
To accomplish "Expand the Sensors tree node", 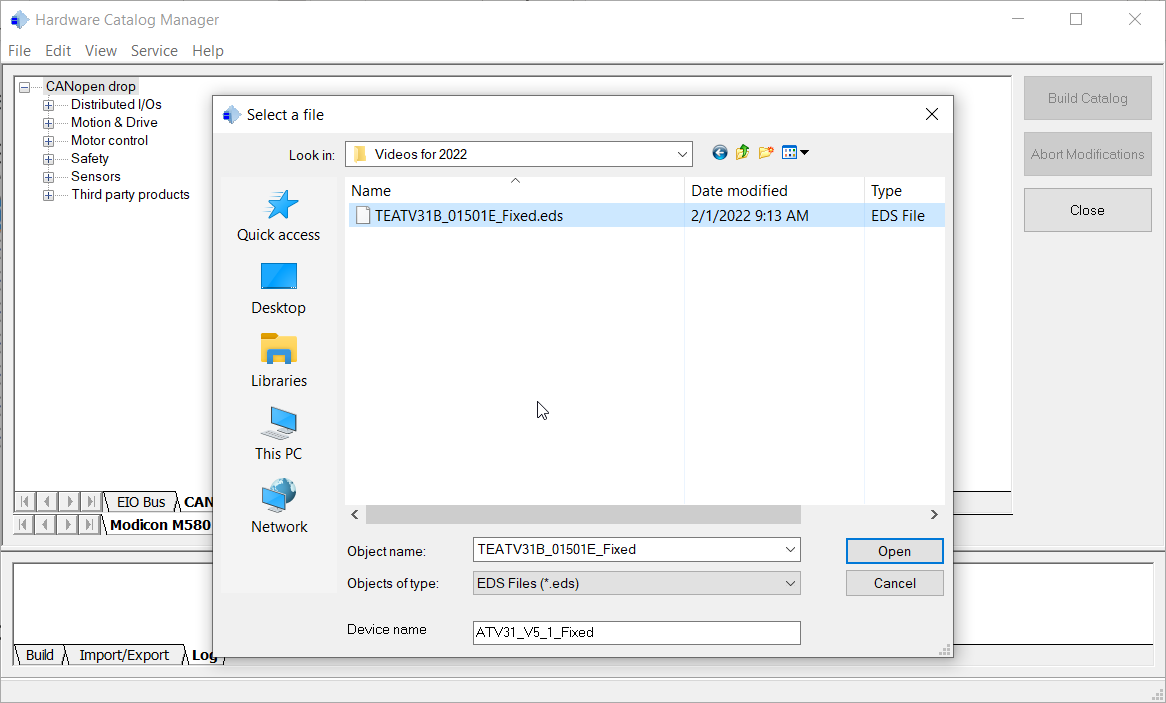I will click(48, 177).
